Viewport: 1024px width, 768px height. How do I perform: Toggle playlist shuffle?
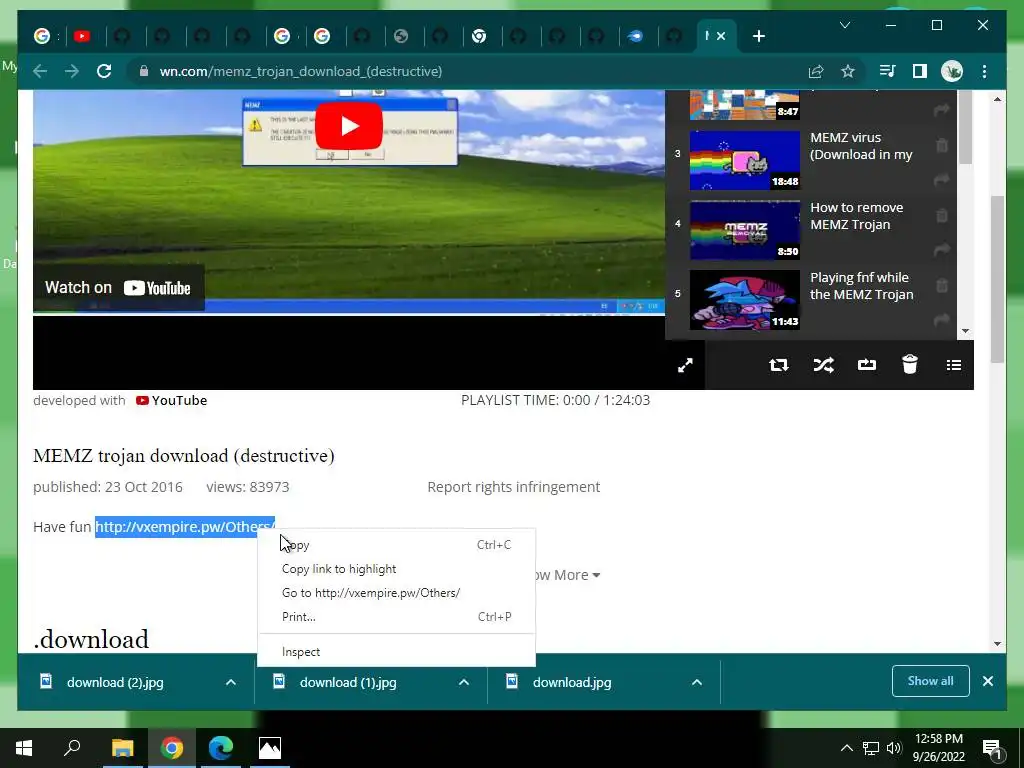click(x=823, y=365)
